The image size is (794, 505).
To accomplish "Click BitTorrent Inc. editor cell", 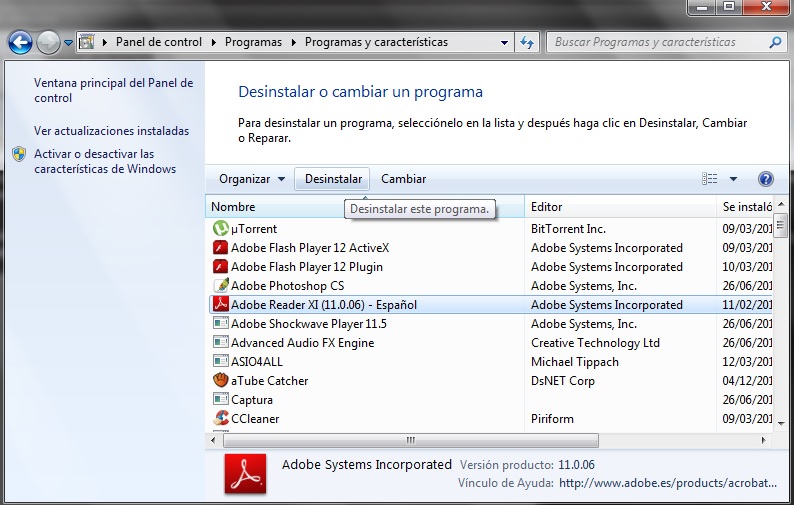I will (x=568, y=229).
